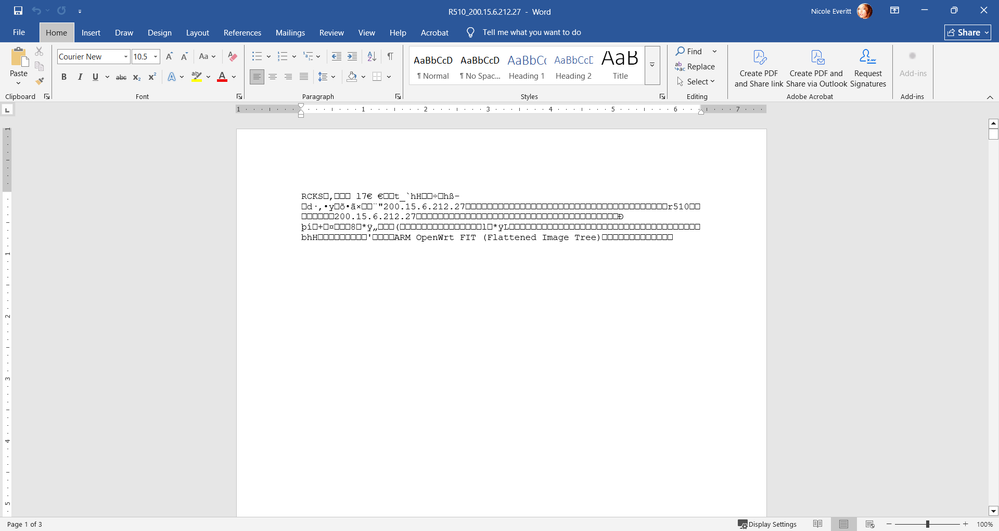
Task: Open the Select dropdown
Action: pos(696,82)
